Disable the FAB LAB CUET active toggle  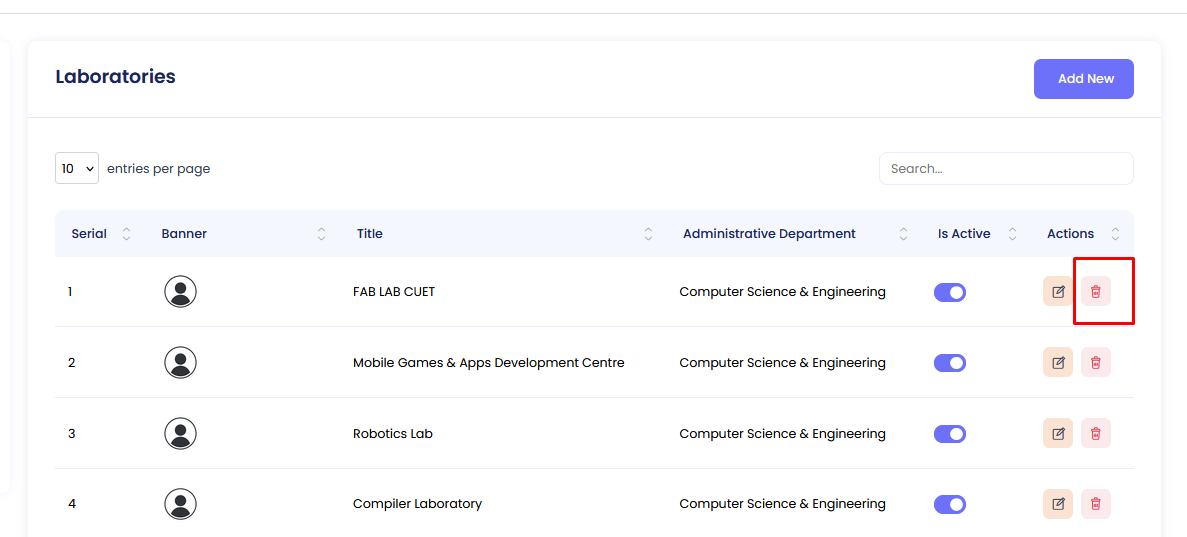pyautogui.click(x=949, y=292)
